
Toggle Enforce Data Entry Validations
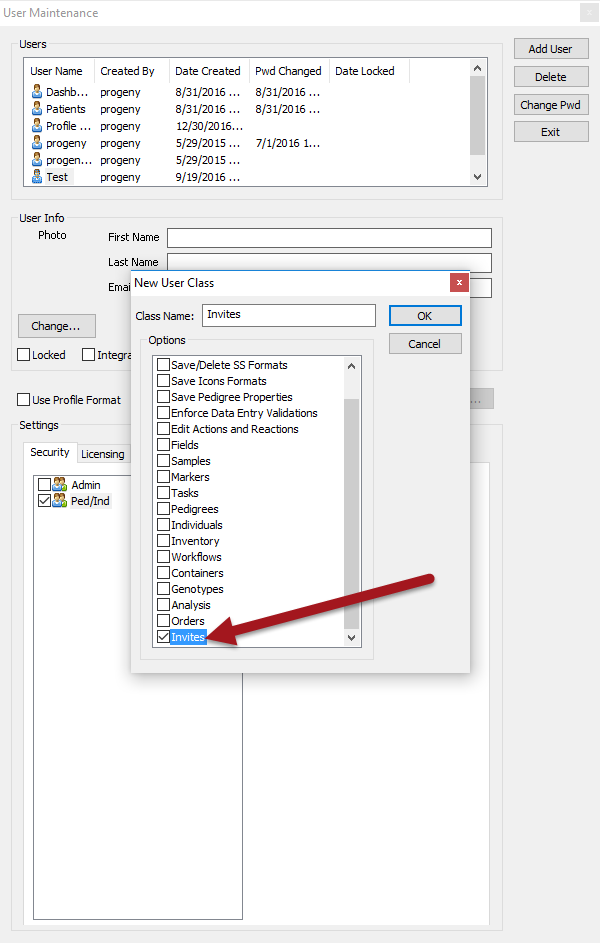click(163, 413)
